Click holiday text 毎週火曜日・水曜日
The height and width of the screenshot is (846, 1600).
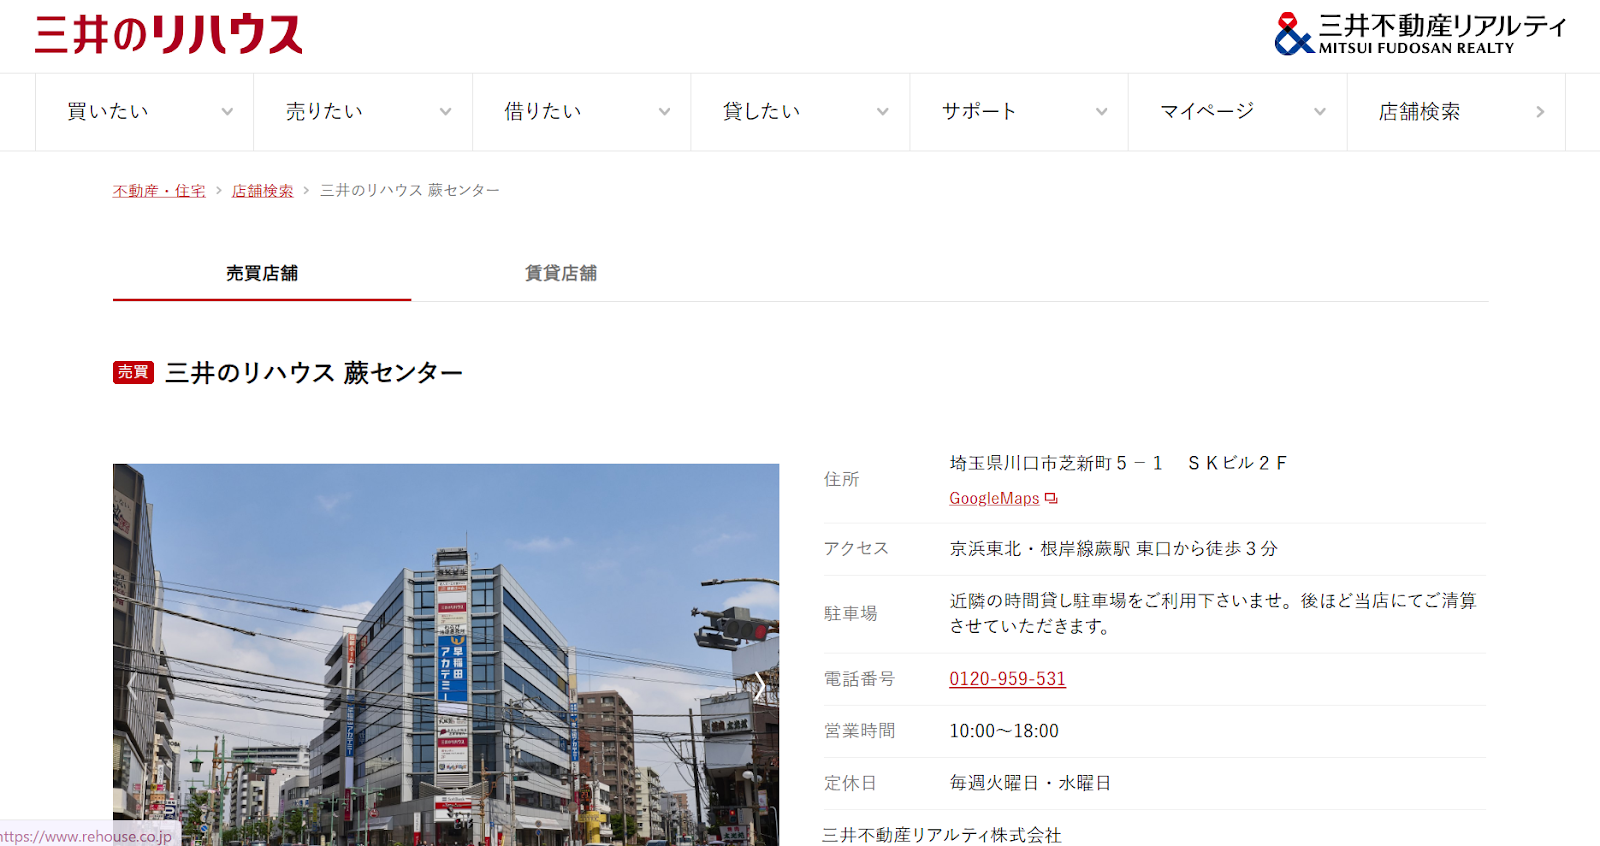[1030, 783]
